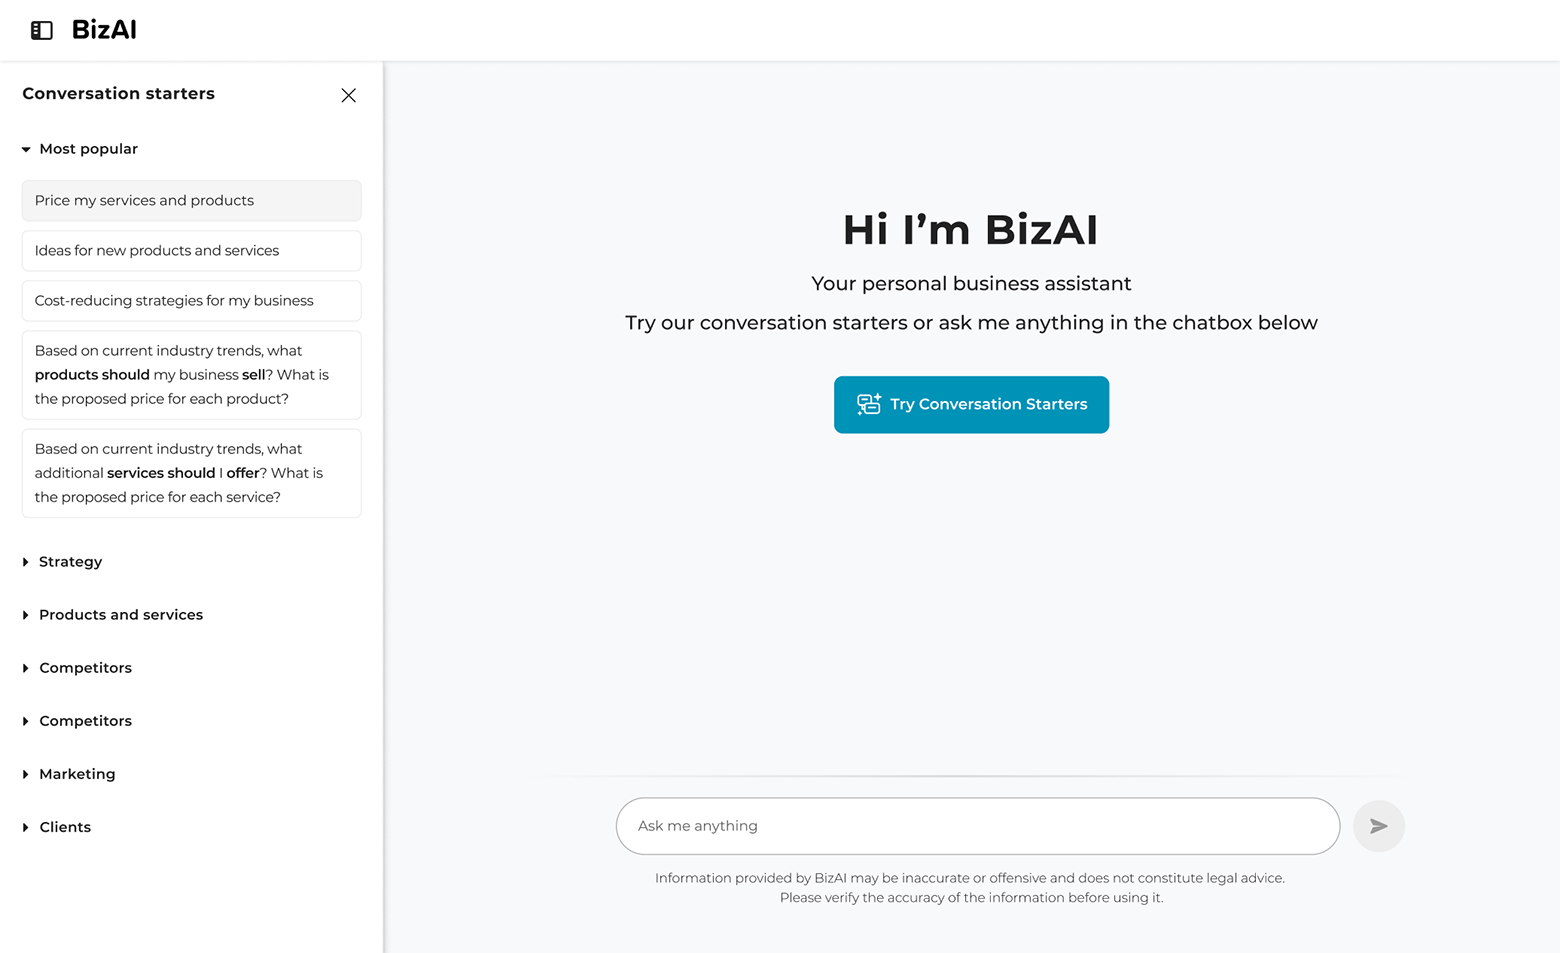
Task: Click the 'Hi I'm BizAI' heading
Action: (970, 229)
